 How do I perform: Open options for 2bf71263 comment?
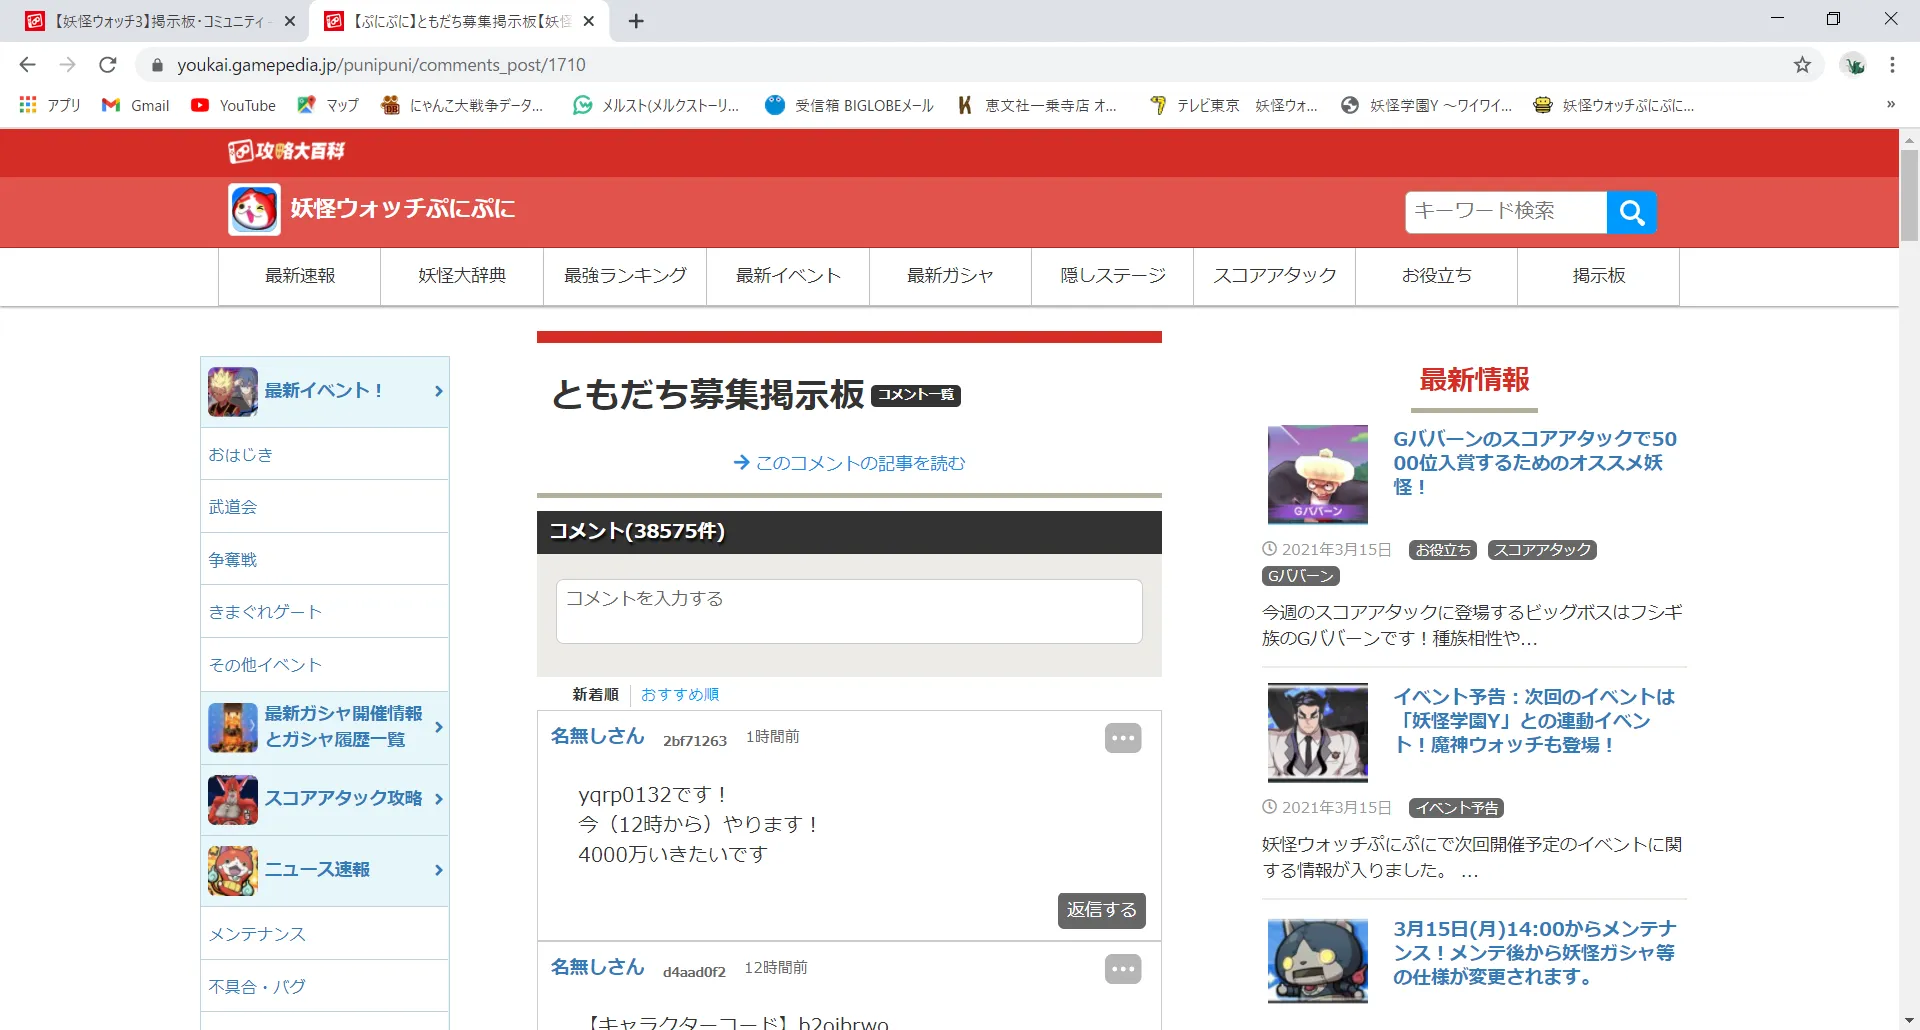[1123, 738]
